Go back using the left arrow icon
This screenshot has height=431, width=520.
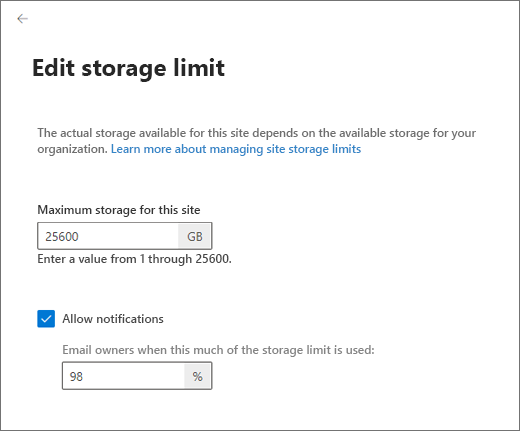pos(22,19)
